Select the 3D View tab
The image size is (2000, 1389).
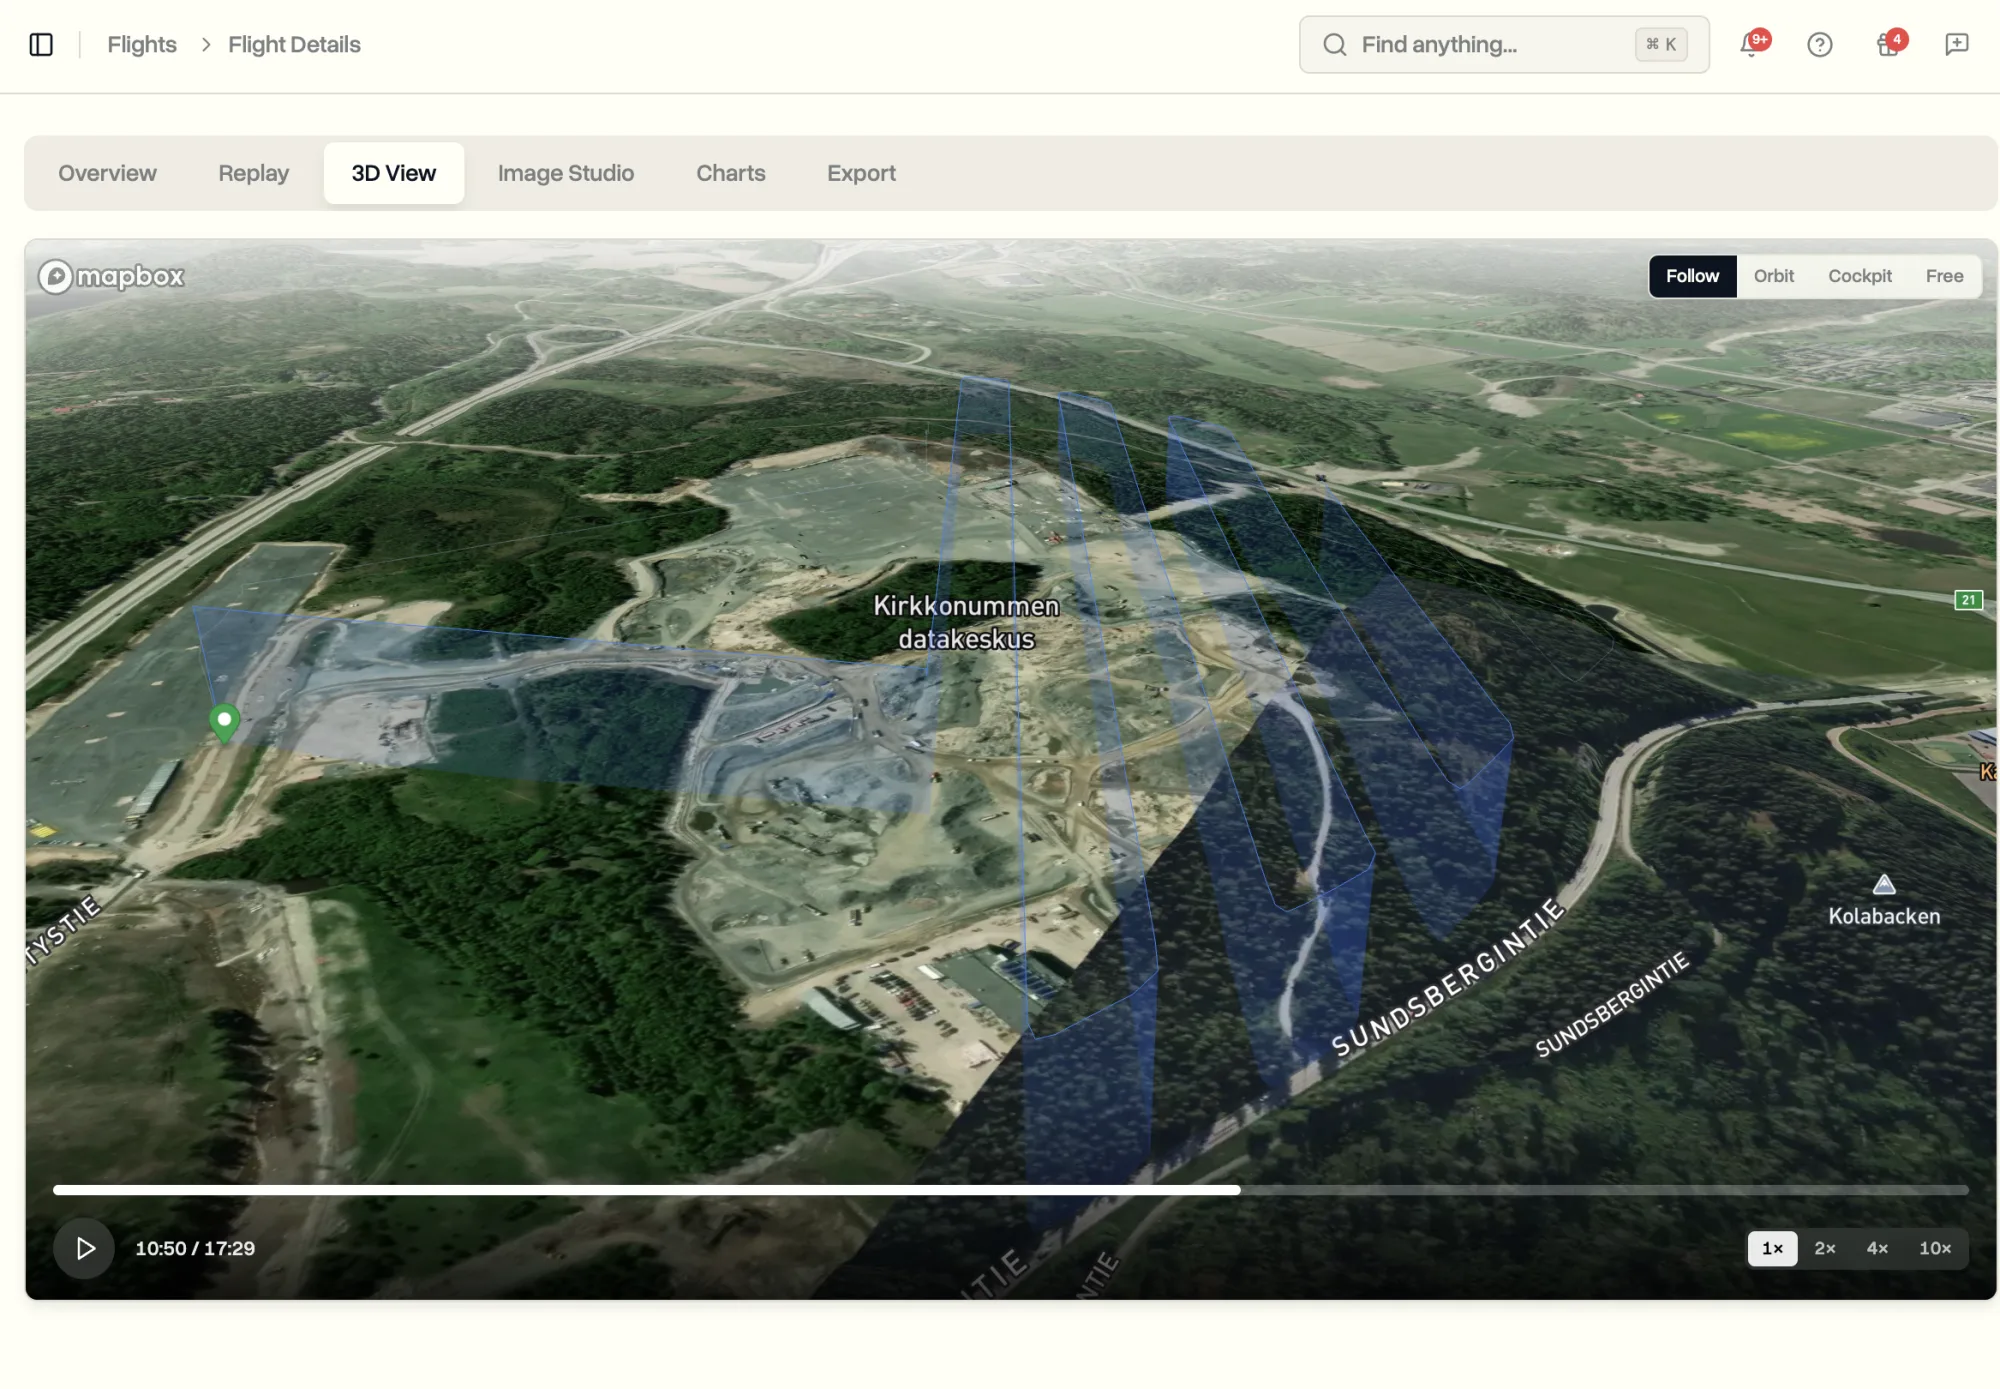394,173
